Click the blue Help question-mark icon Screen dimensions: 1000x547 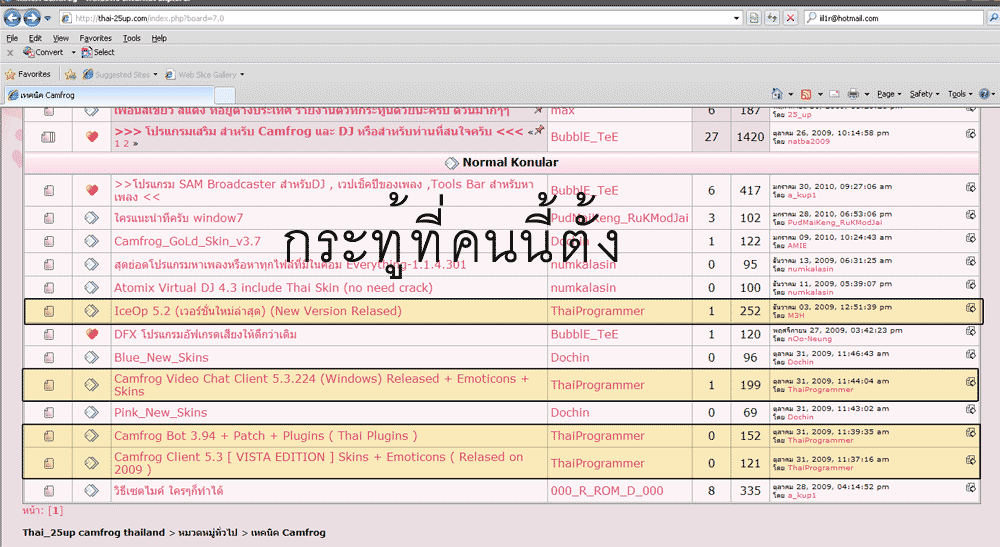[x=984, y=94]
